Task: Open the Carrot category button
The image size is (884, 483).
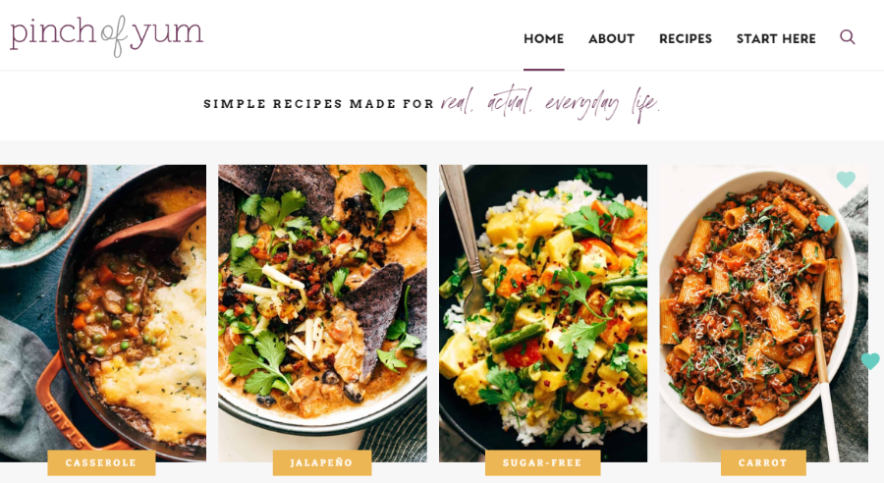Action: tap(763, 463)
